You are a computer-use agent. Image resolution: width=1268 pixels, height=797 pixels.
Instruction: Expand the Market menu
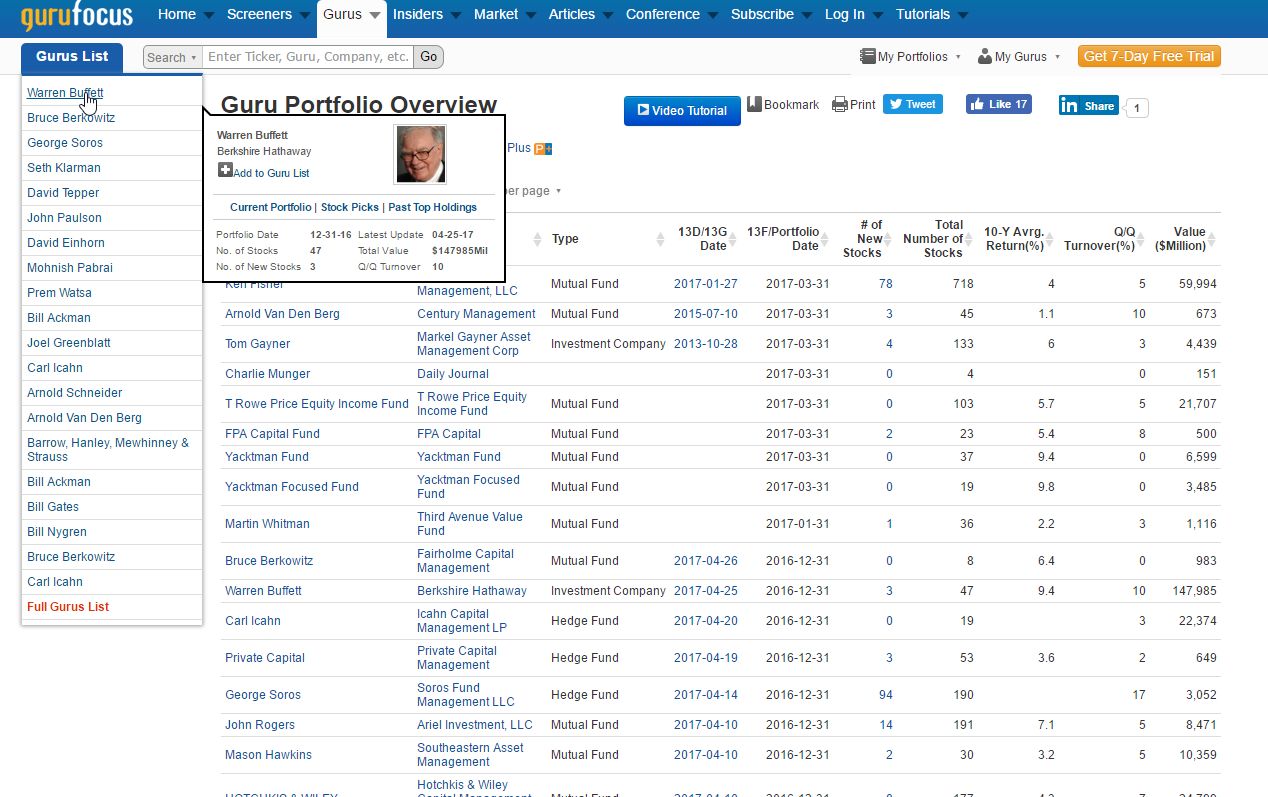pyautogui.click(x=505, y=15)
